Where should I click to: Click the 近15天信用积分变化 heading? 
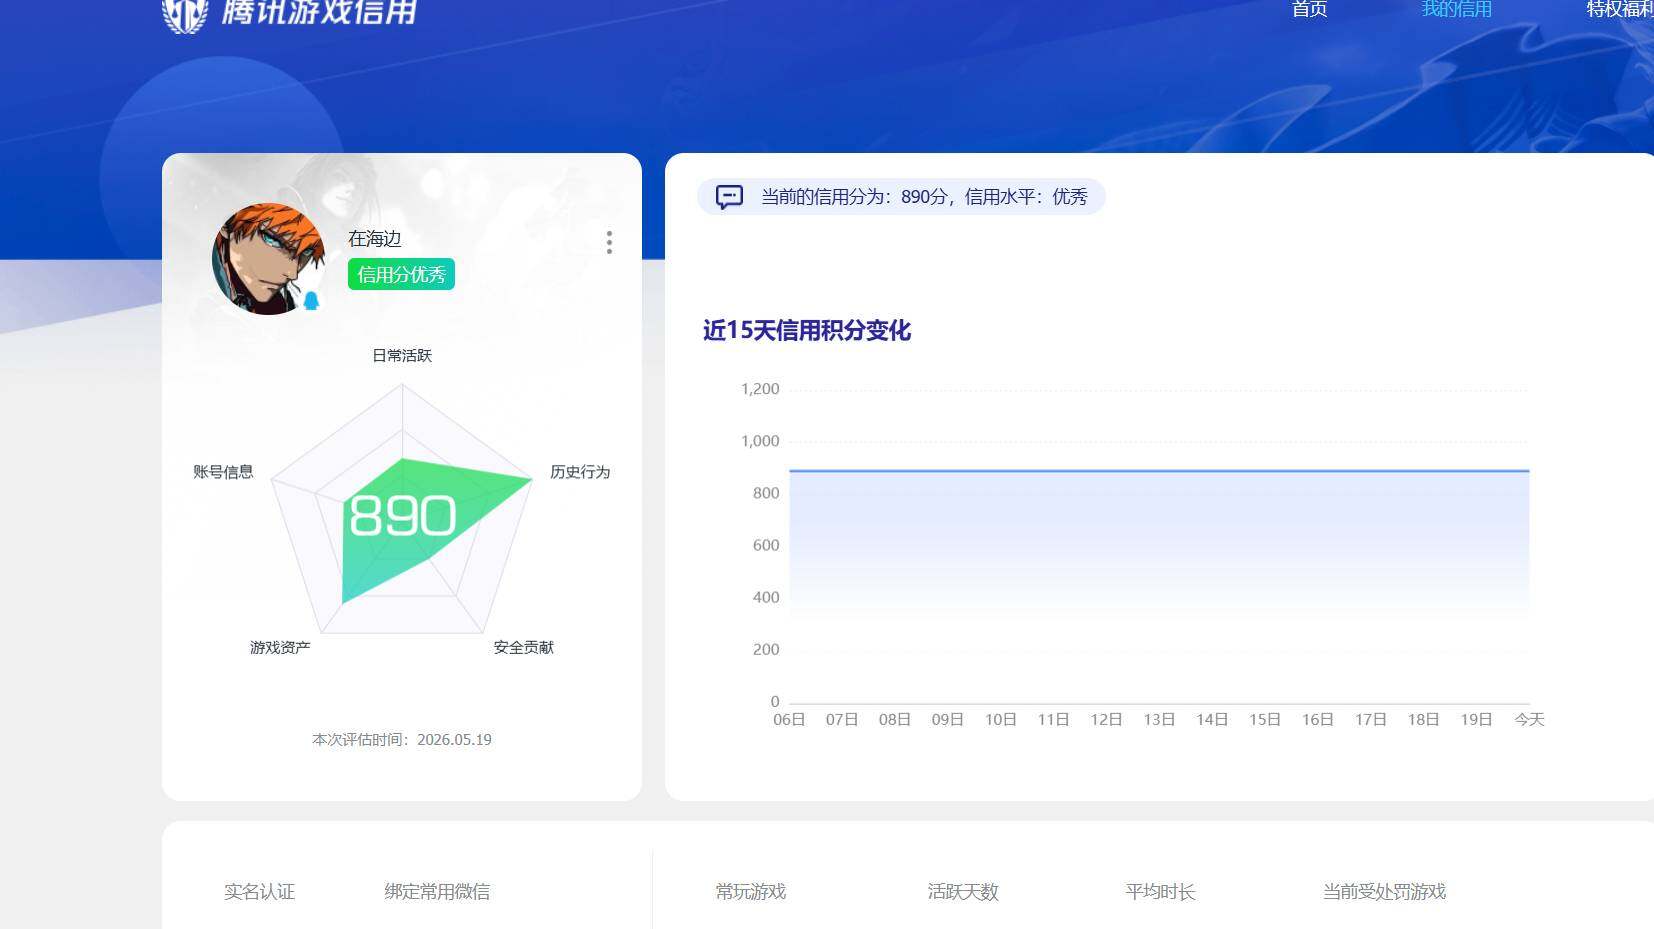(807, 330)
